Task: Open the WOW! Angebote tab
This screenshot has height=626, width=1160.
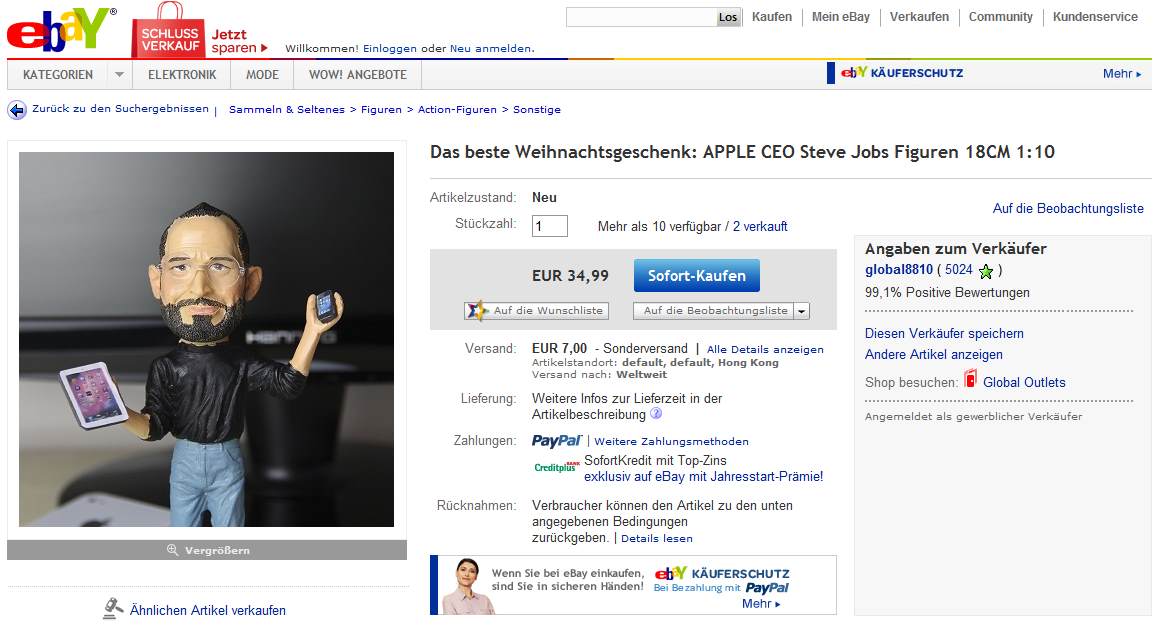Action: (x=357, y=75)
